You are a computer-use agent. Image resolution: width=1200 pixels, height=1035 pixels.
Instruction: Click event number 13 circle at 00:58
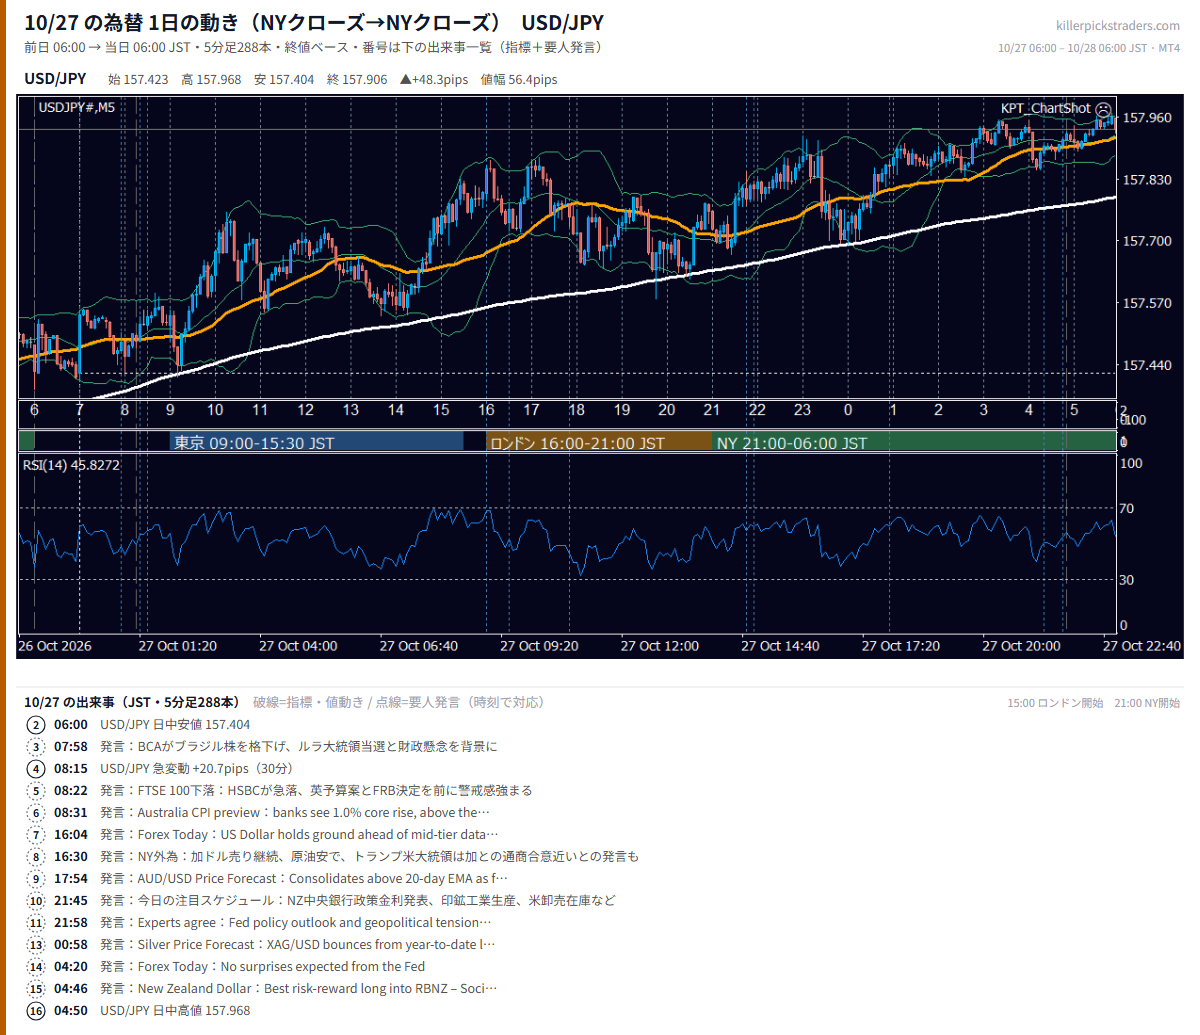36,945
